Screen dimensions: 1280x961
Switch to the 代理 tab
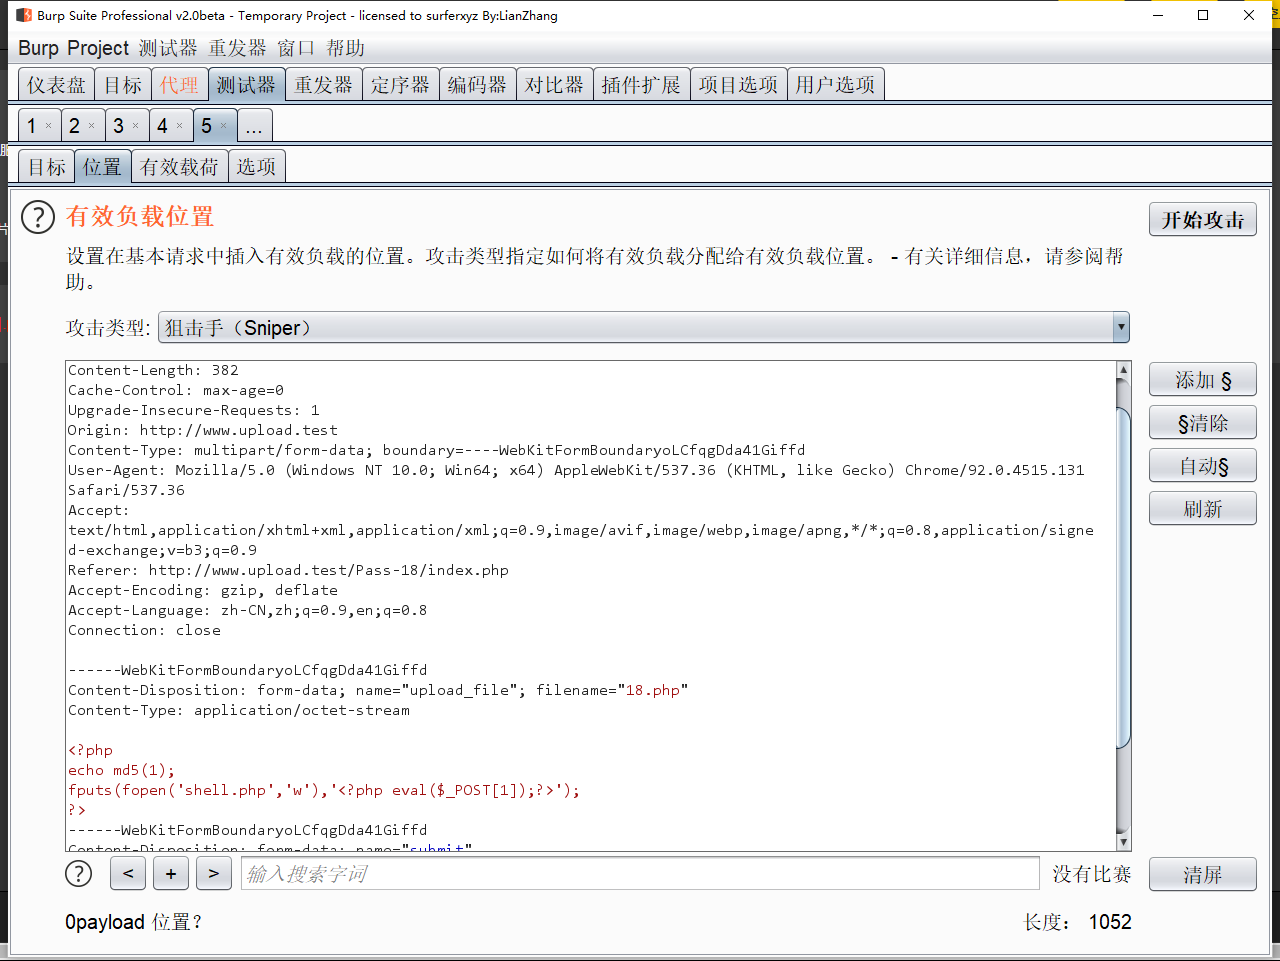[180, 85]
